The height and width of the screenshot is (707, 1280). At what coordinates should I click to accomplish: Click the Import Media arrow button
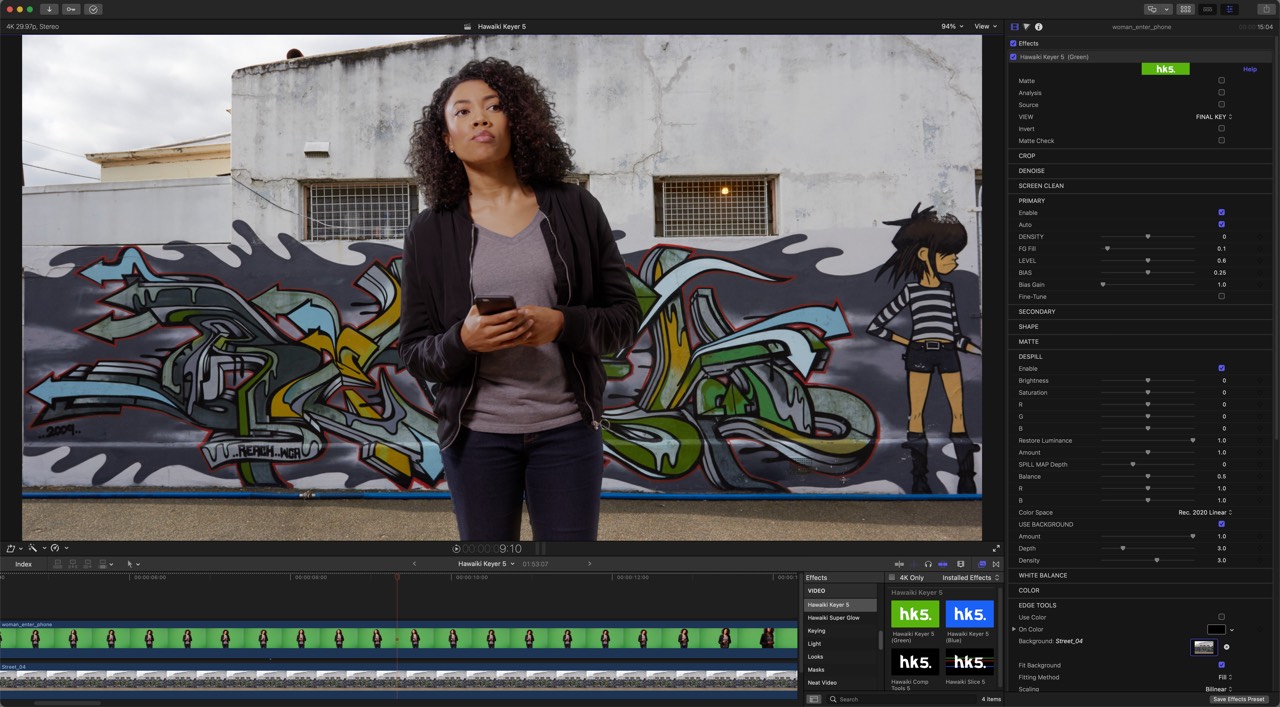tap(49, 9)
